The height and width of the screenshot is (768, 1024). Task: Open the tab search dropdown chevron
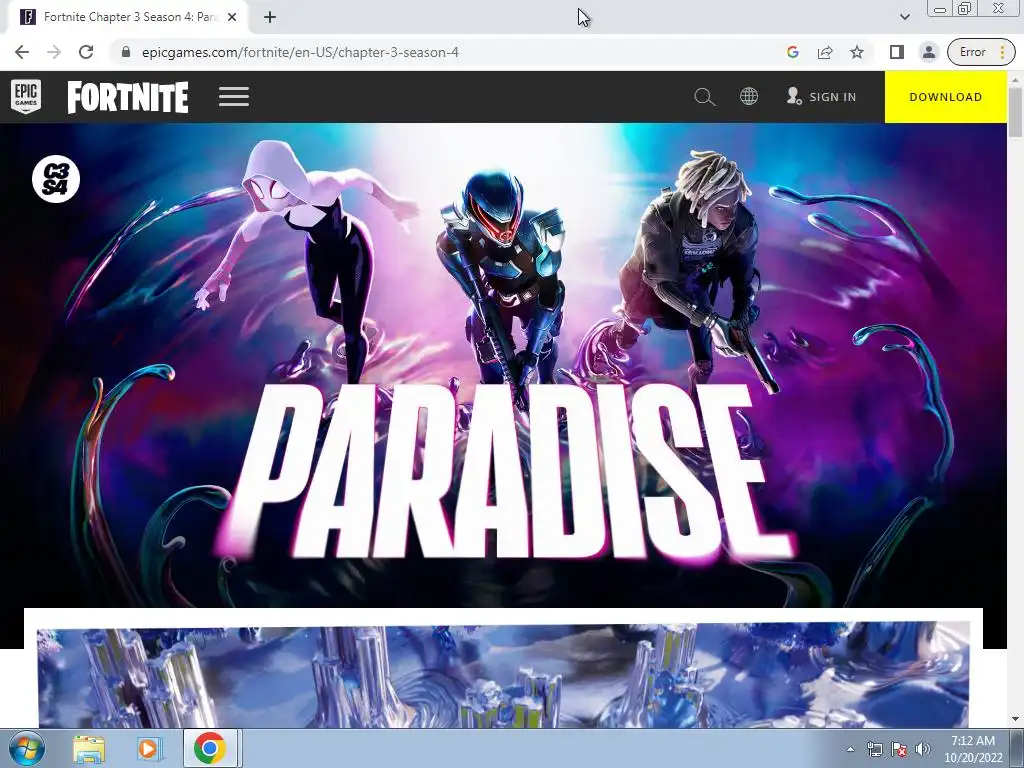[904, 17]
